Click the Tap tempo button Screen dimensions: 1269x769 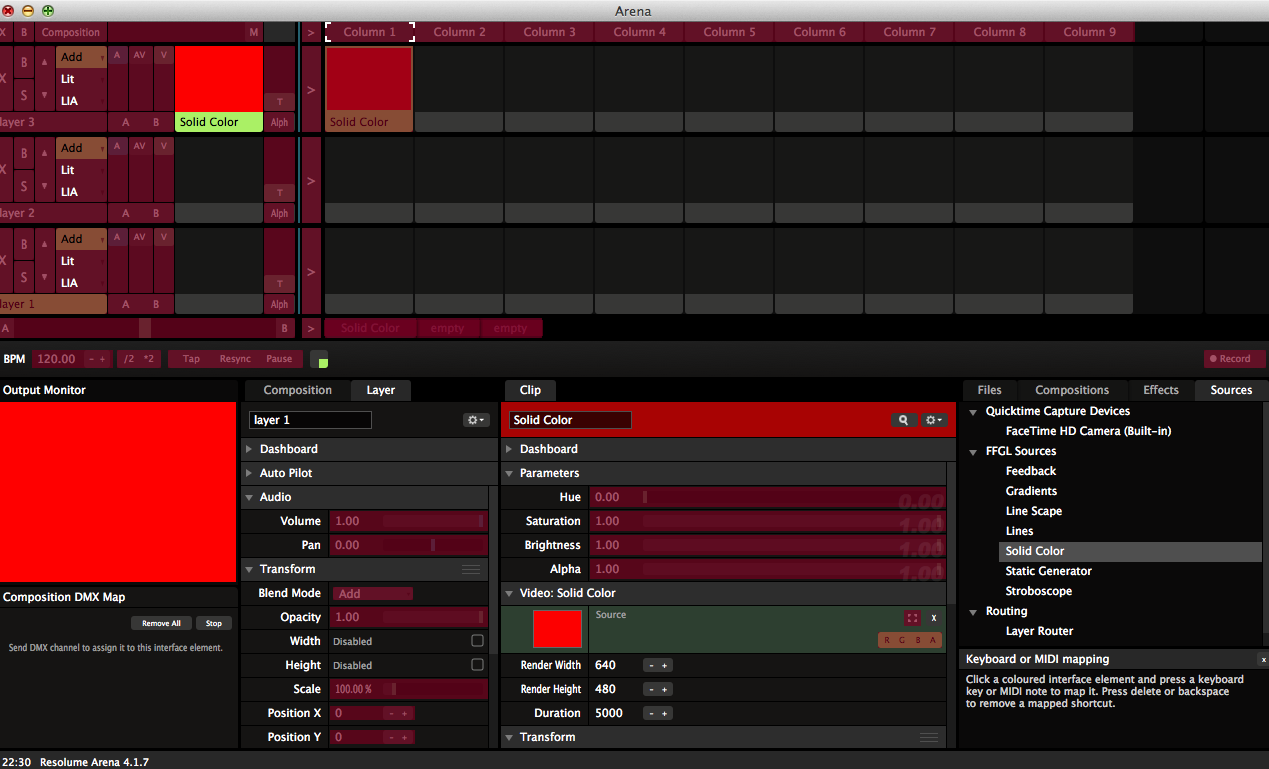tap(191, 359)
